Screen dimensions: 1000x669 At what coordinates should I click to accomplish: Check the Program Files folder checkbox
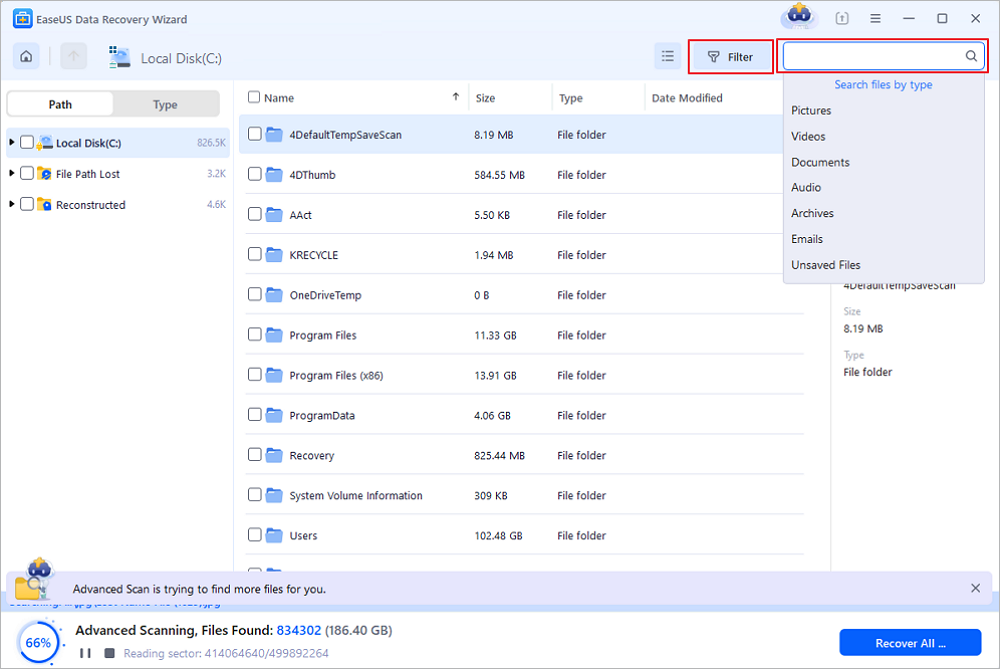pos(254,335)
